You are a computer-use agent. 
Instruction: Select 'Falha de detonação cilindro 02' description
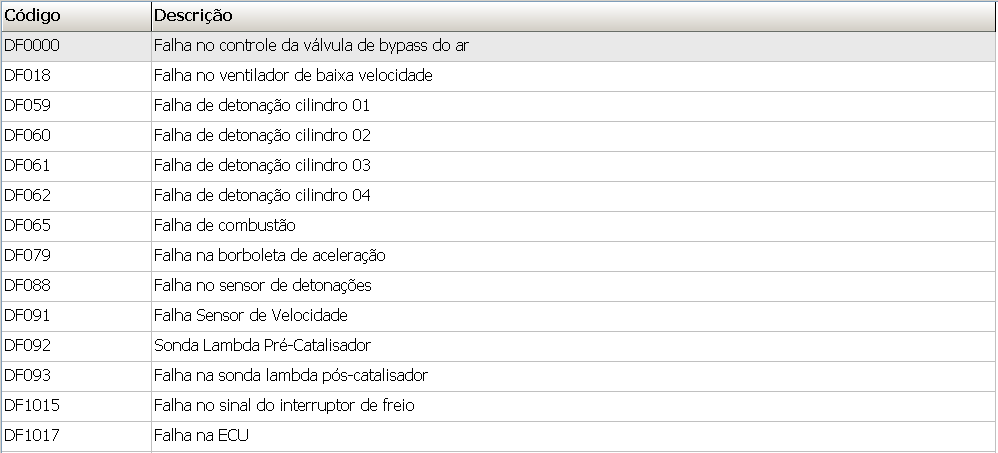coord(262,136)
